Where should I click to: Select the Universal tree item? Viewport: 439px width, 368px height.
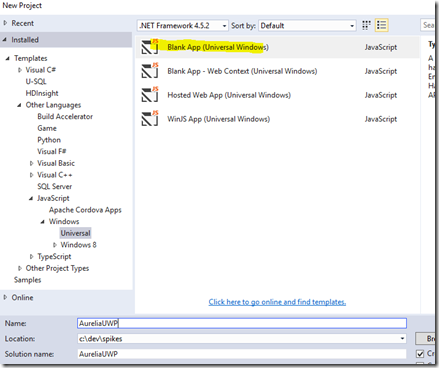tap(75, 233)
